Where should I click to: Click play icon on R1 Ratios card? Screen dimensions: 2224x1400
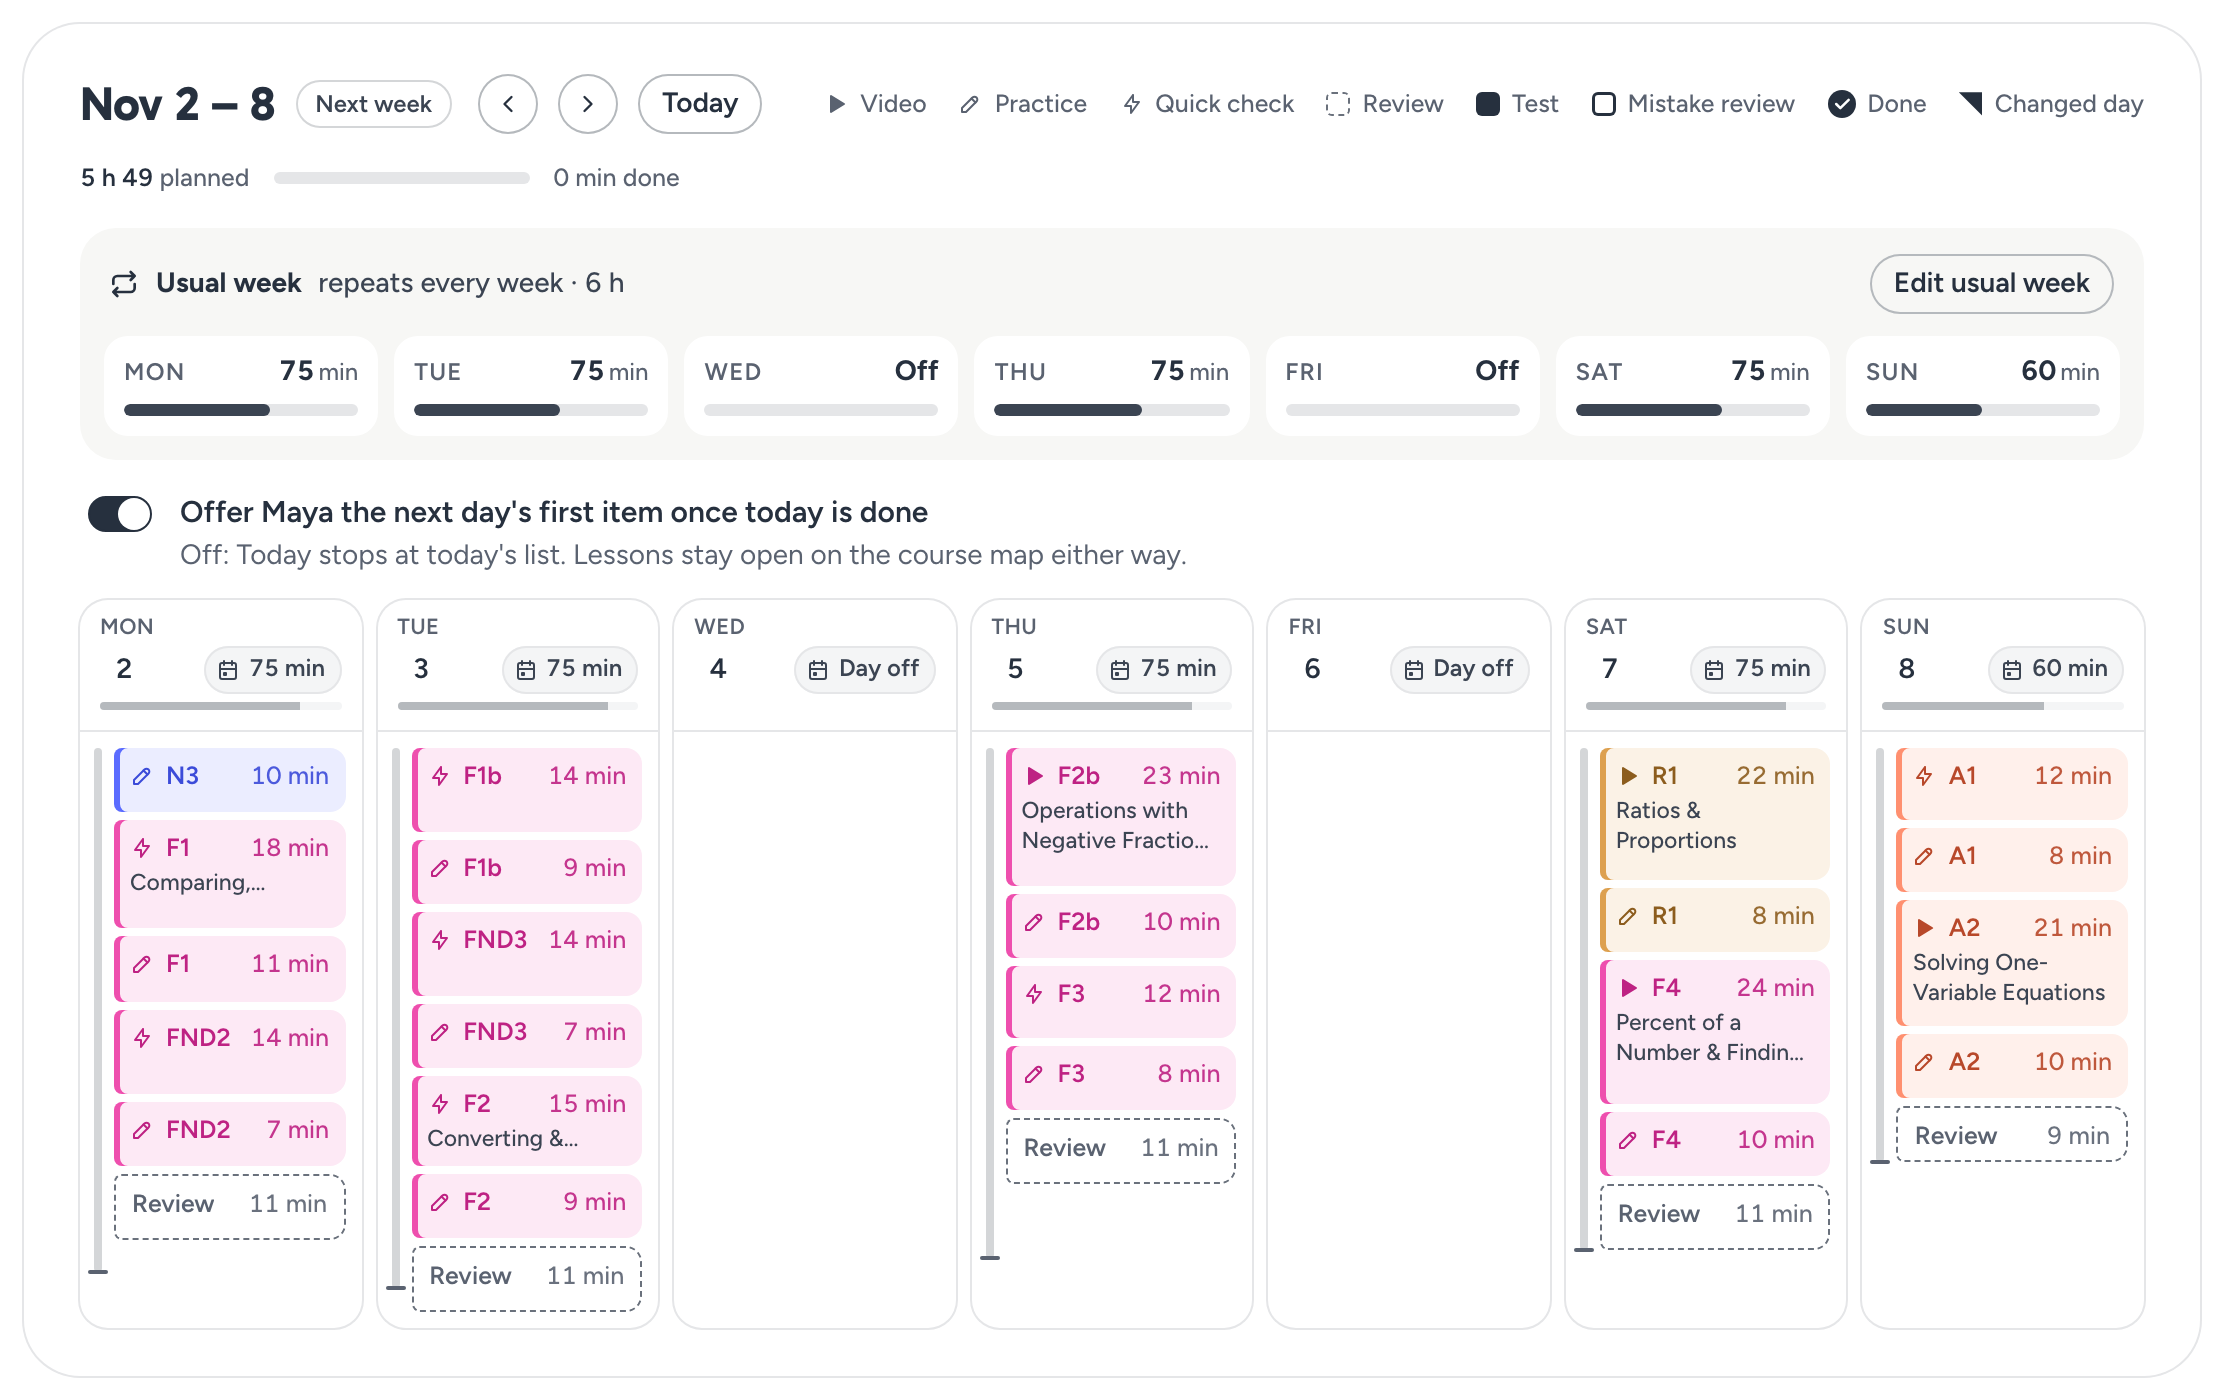[x=1629, y=776]
